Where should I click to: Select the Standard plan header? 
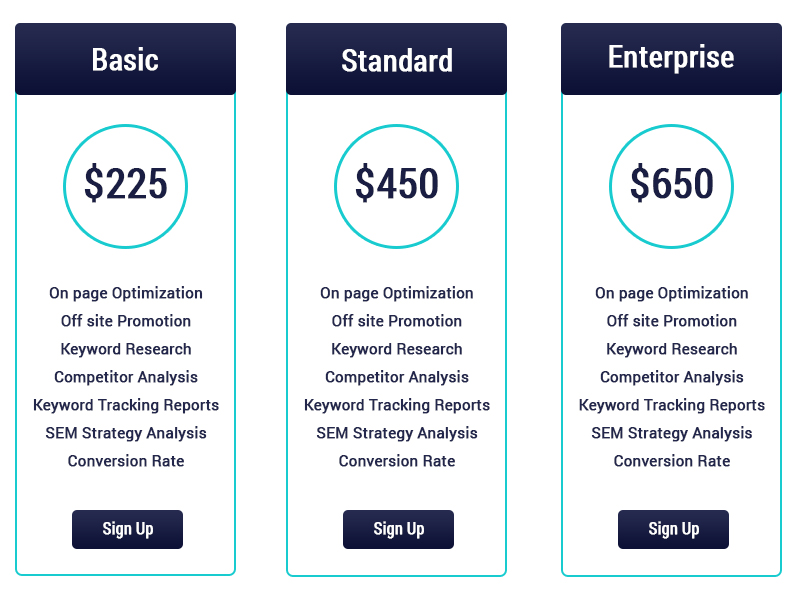396,59
